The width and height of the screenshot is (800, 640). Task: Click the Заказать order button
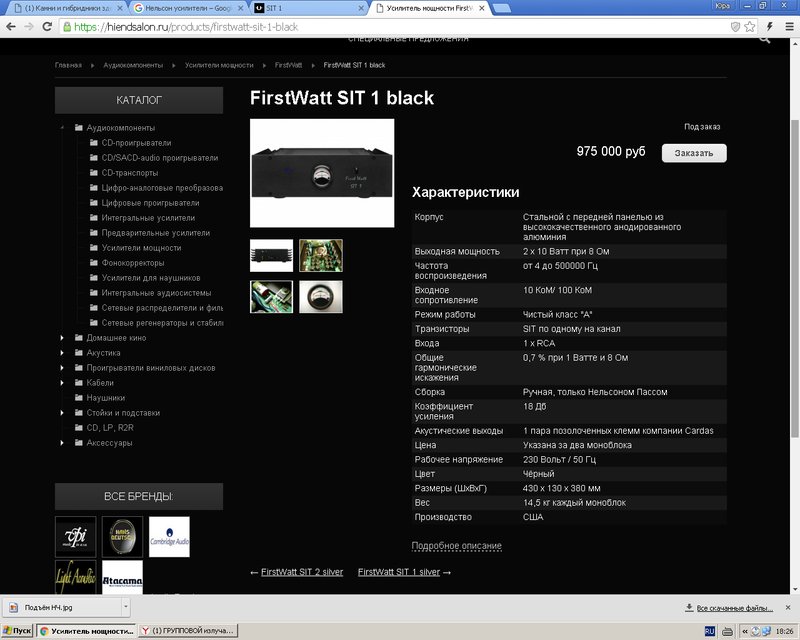[694, 153]
